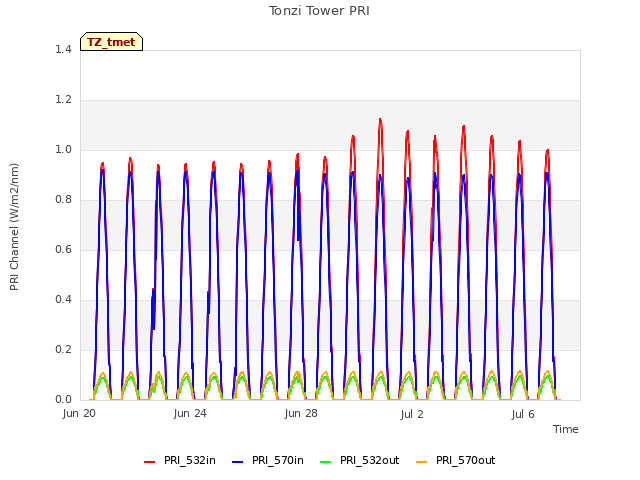Image resolution: width=640 pixels, height=480 pixels.
Task: Click the tallest red PRI_532in peak
Action: click(x=380, y=120)
